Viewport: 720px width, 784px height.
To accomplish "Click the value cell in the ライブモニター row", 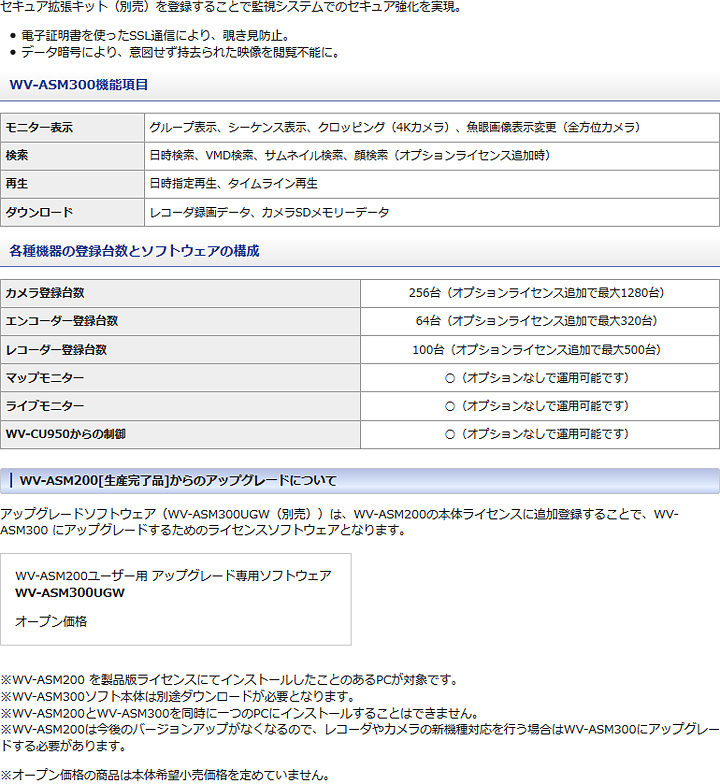I will pos(540,406).
